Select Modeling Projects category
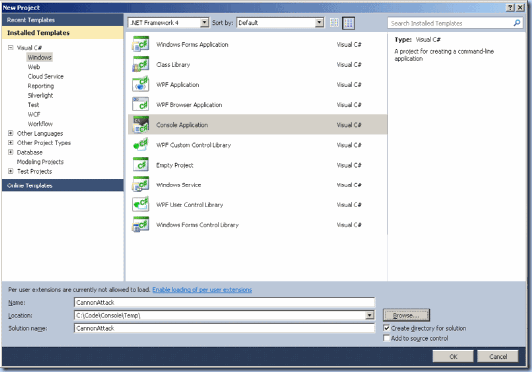Screen dimensions: 532x372 [40, 162]
